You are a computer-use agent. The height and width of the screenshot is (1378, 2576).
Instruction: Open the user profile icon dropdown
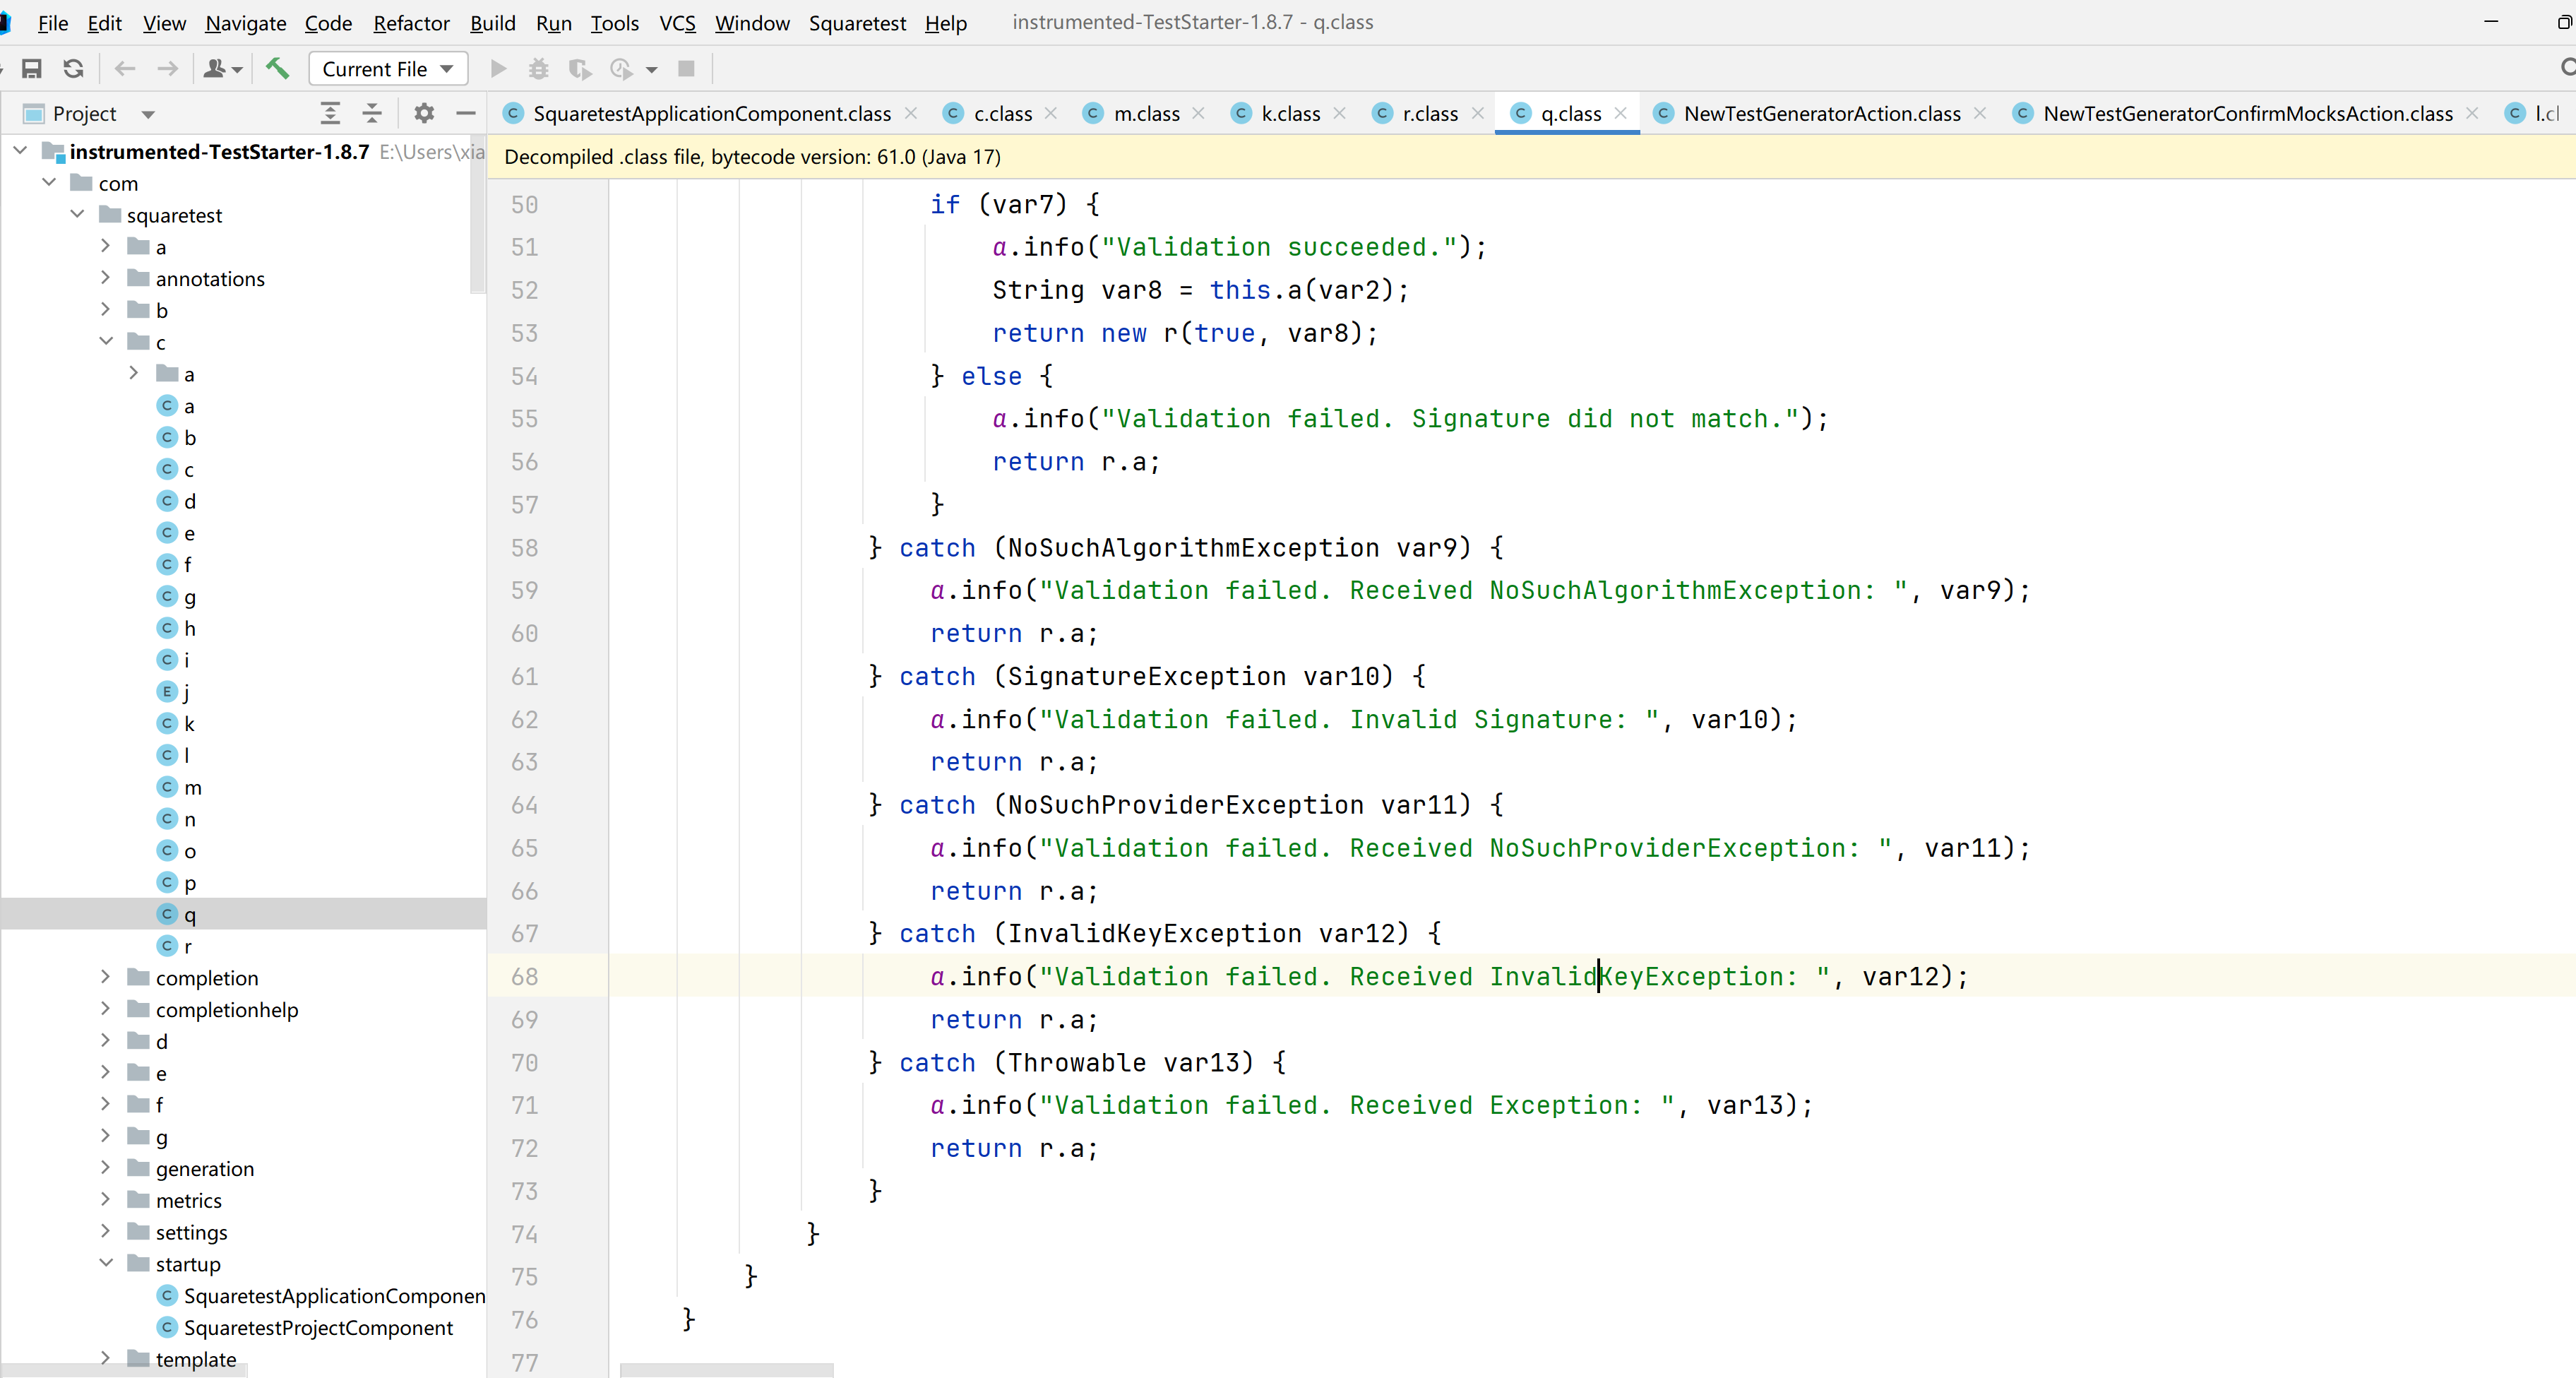click(x=223, y=69)
